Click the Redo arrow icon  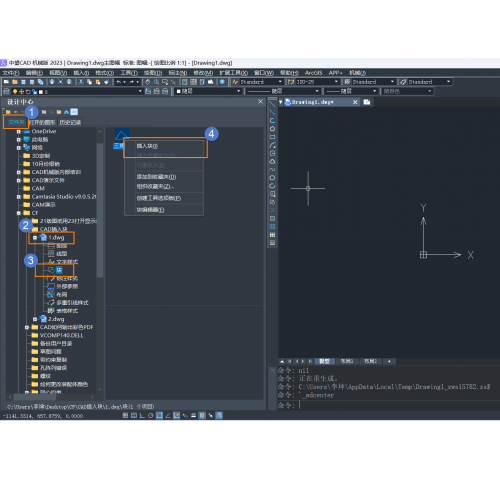[132, 82]
